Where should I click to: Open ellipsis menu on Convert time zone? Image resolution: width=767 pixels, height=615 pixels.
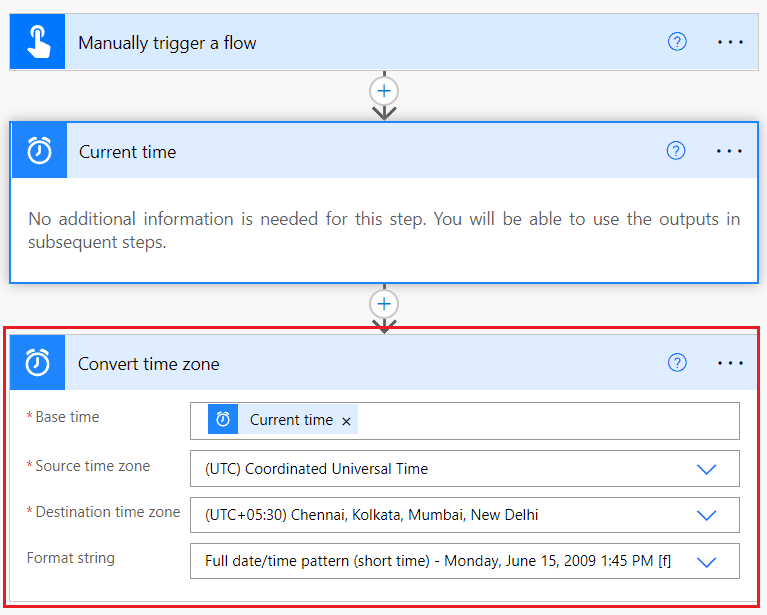coord(730,363)
